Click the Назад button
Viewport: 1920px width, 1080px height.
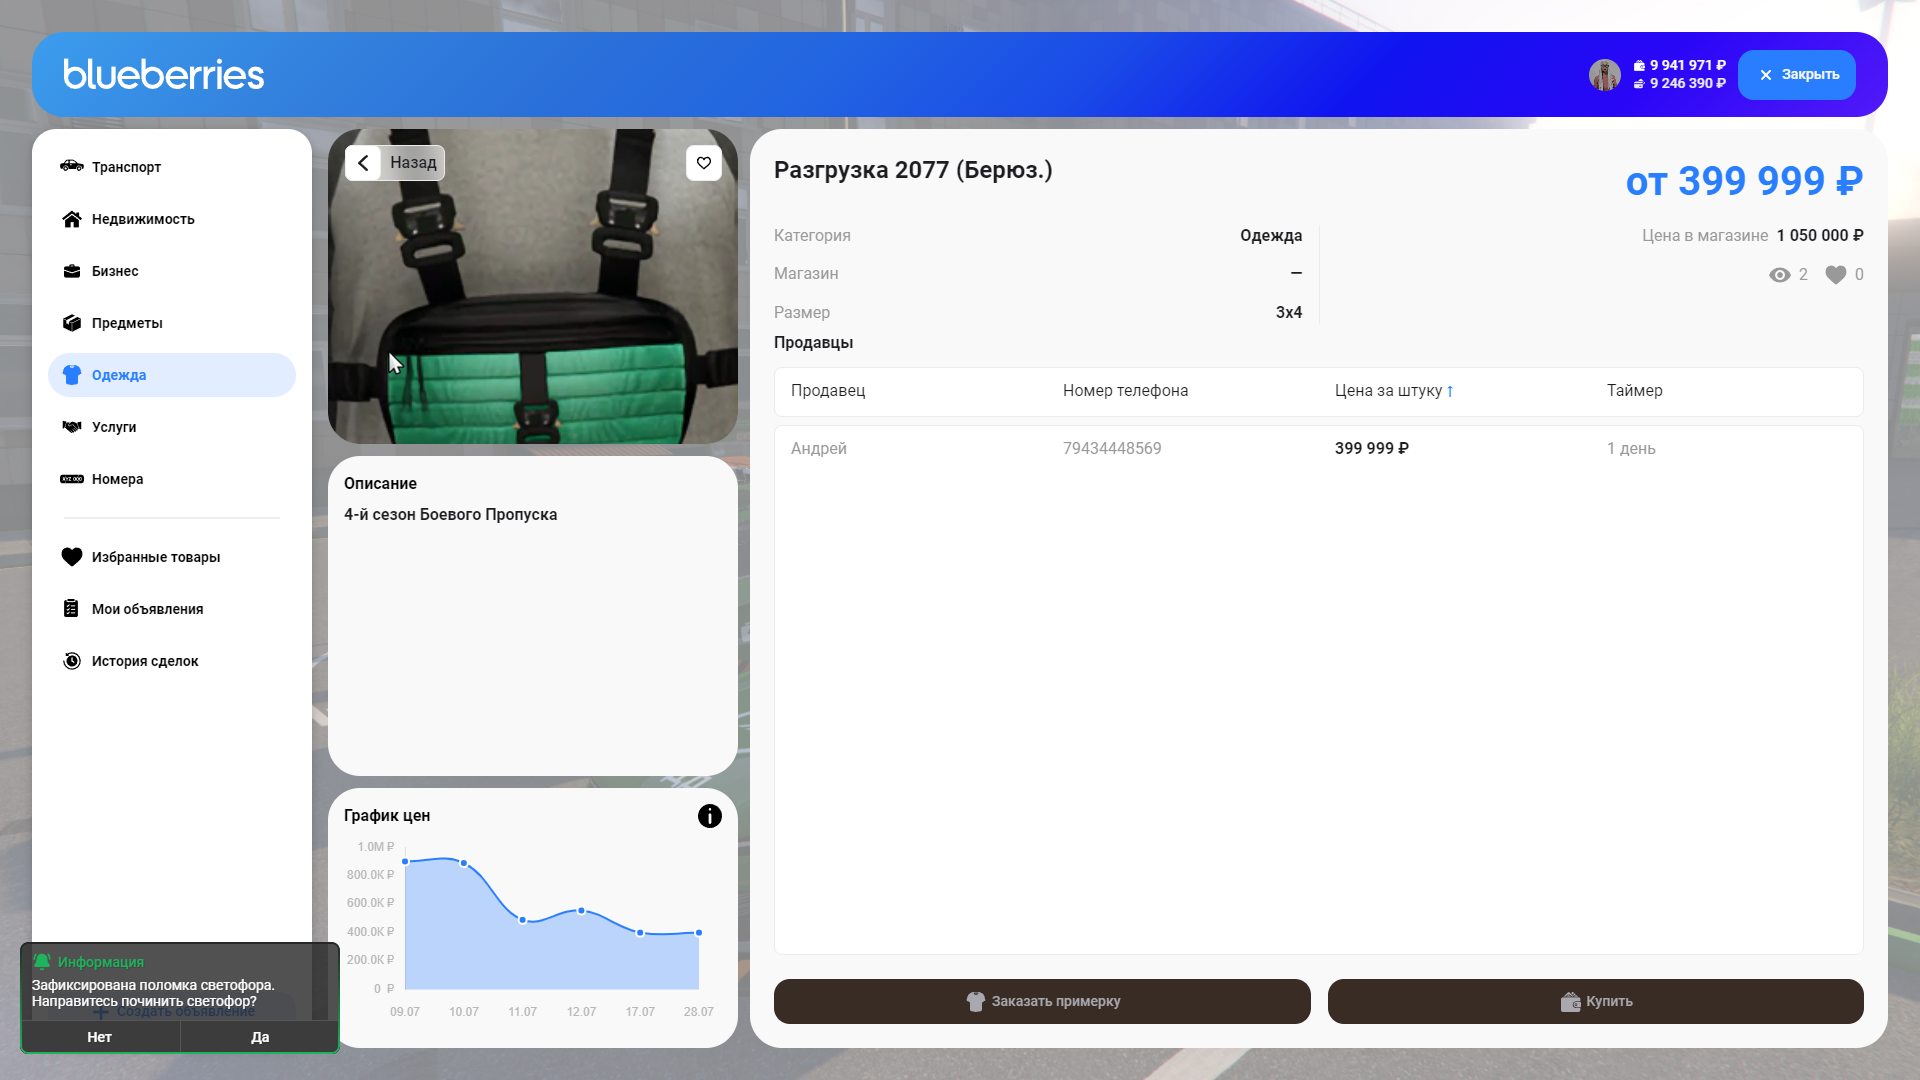tap(395, 163)
